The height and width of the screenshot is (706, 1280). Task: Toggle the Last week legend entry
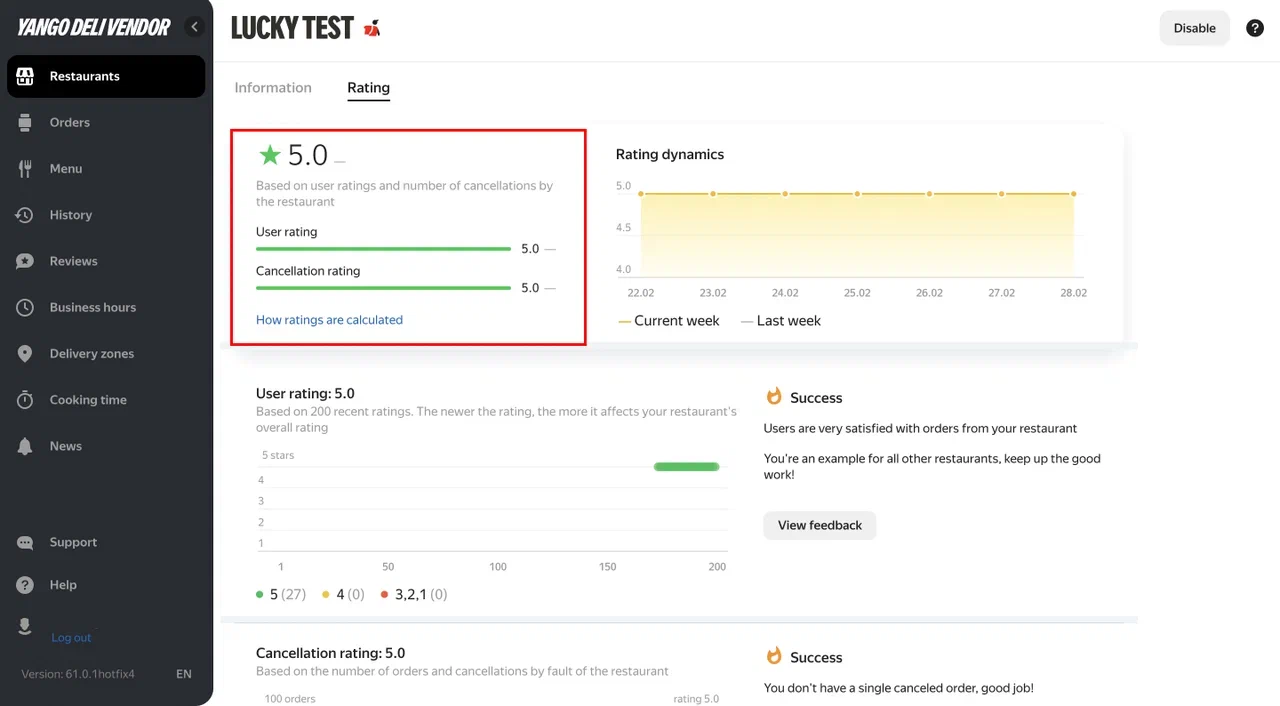point(781,321)
